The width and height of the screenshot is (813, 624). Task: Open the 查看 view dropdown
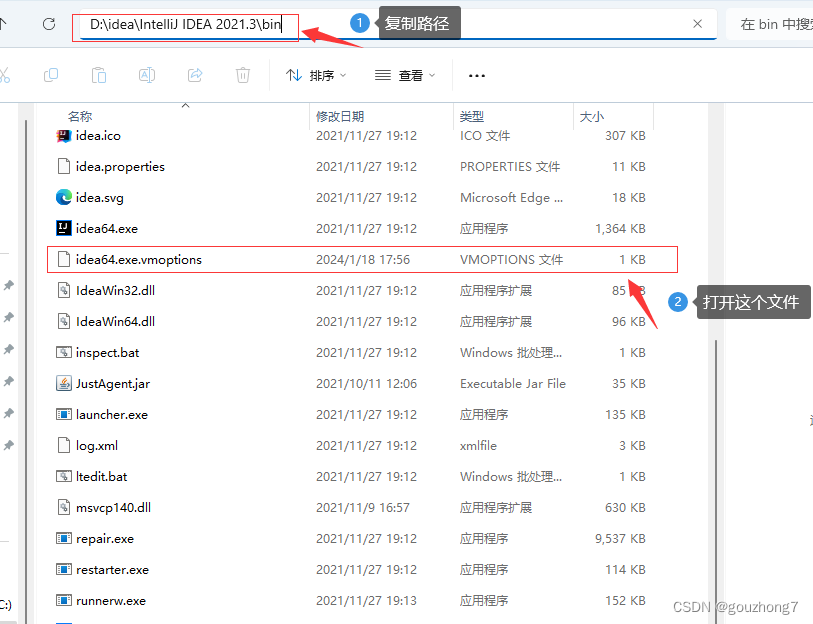(x=404, y=76)
